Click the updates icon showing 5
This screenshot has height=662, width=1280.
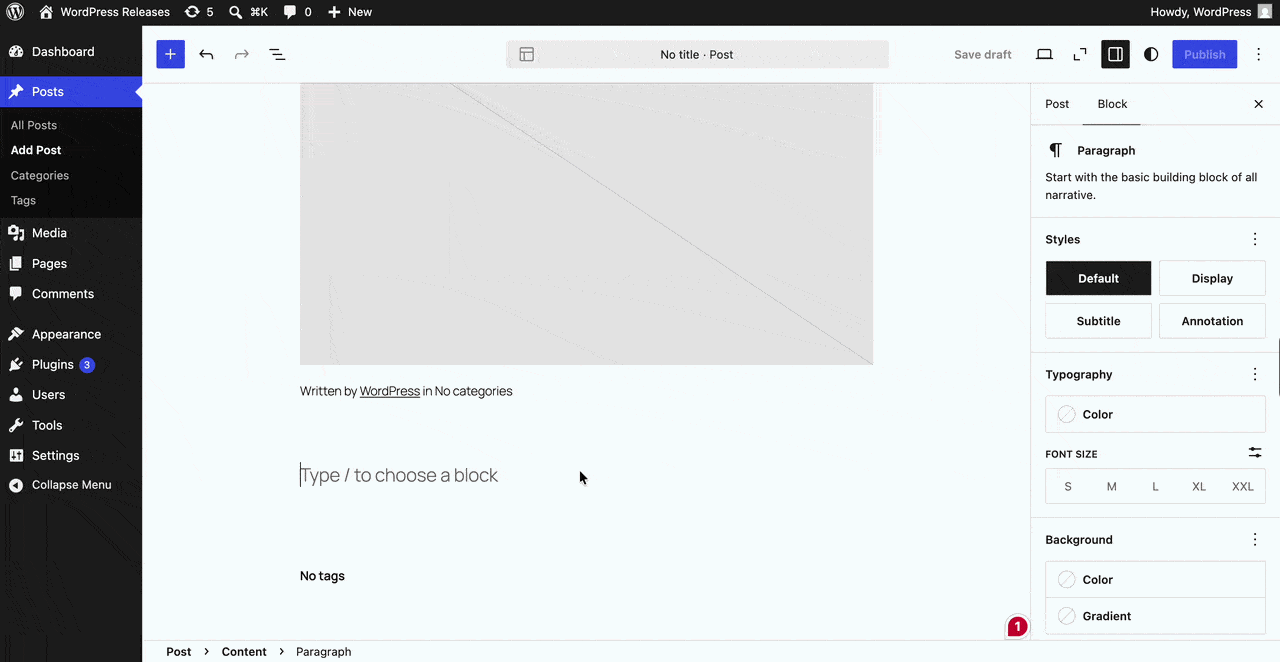click(x=199, y=12)
